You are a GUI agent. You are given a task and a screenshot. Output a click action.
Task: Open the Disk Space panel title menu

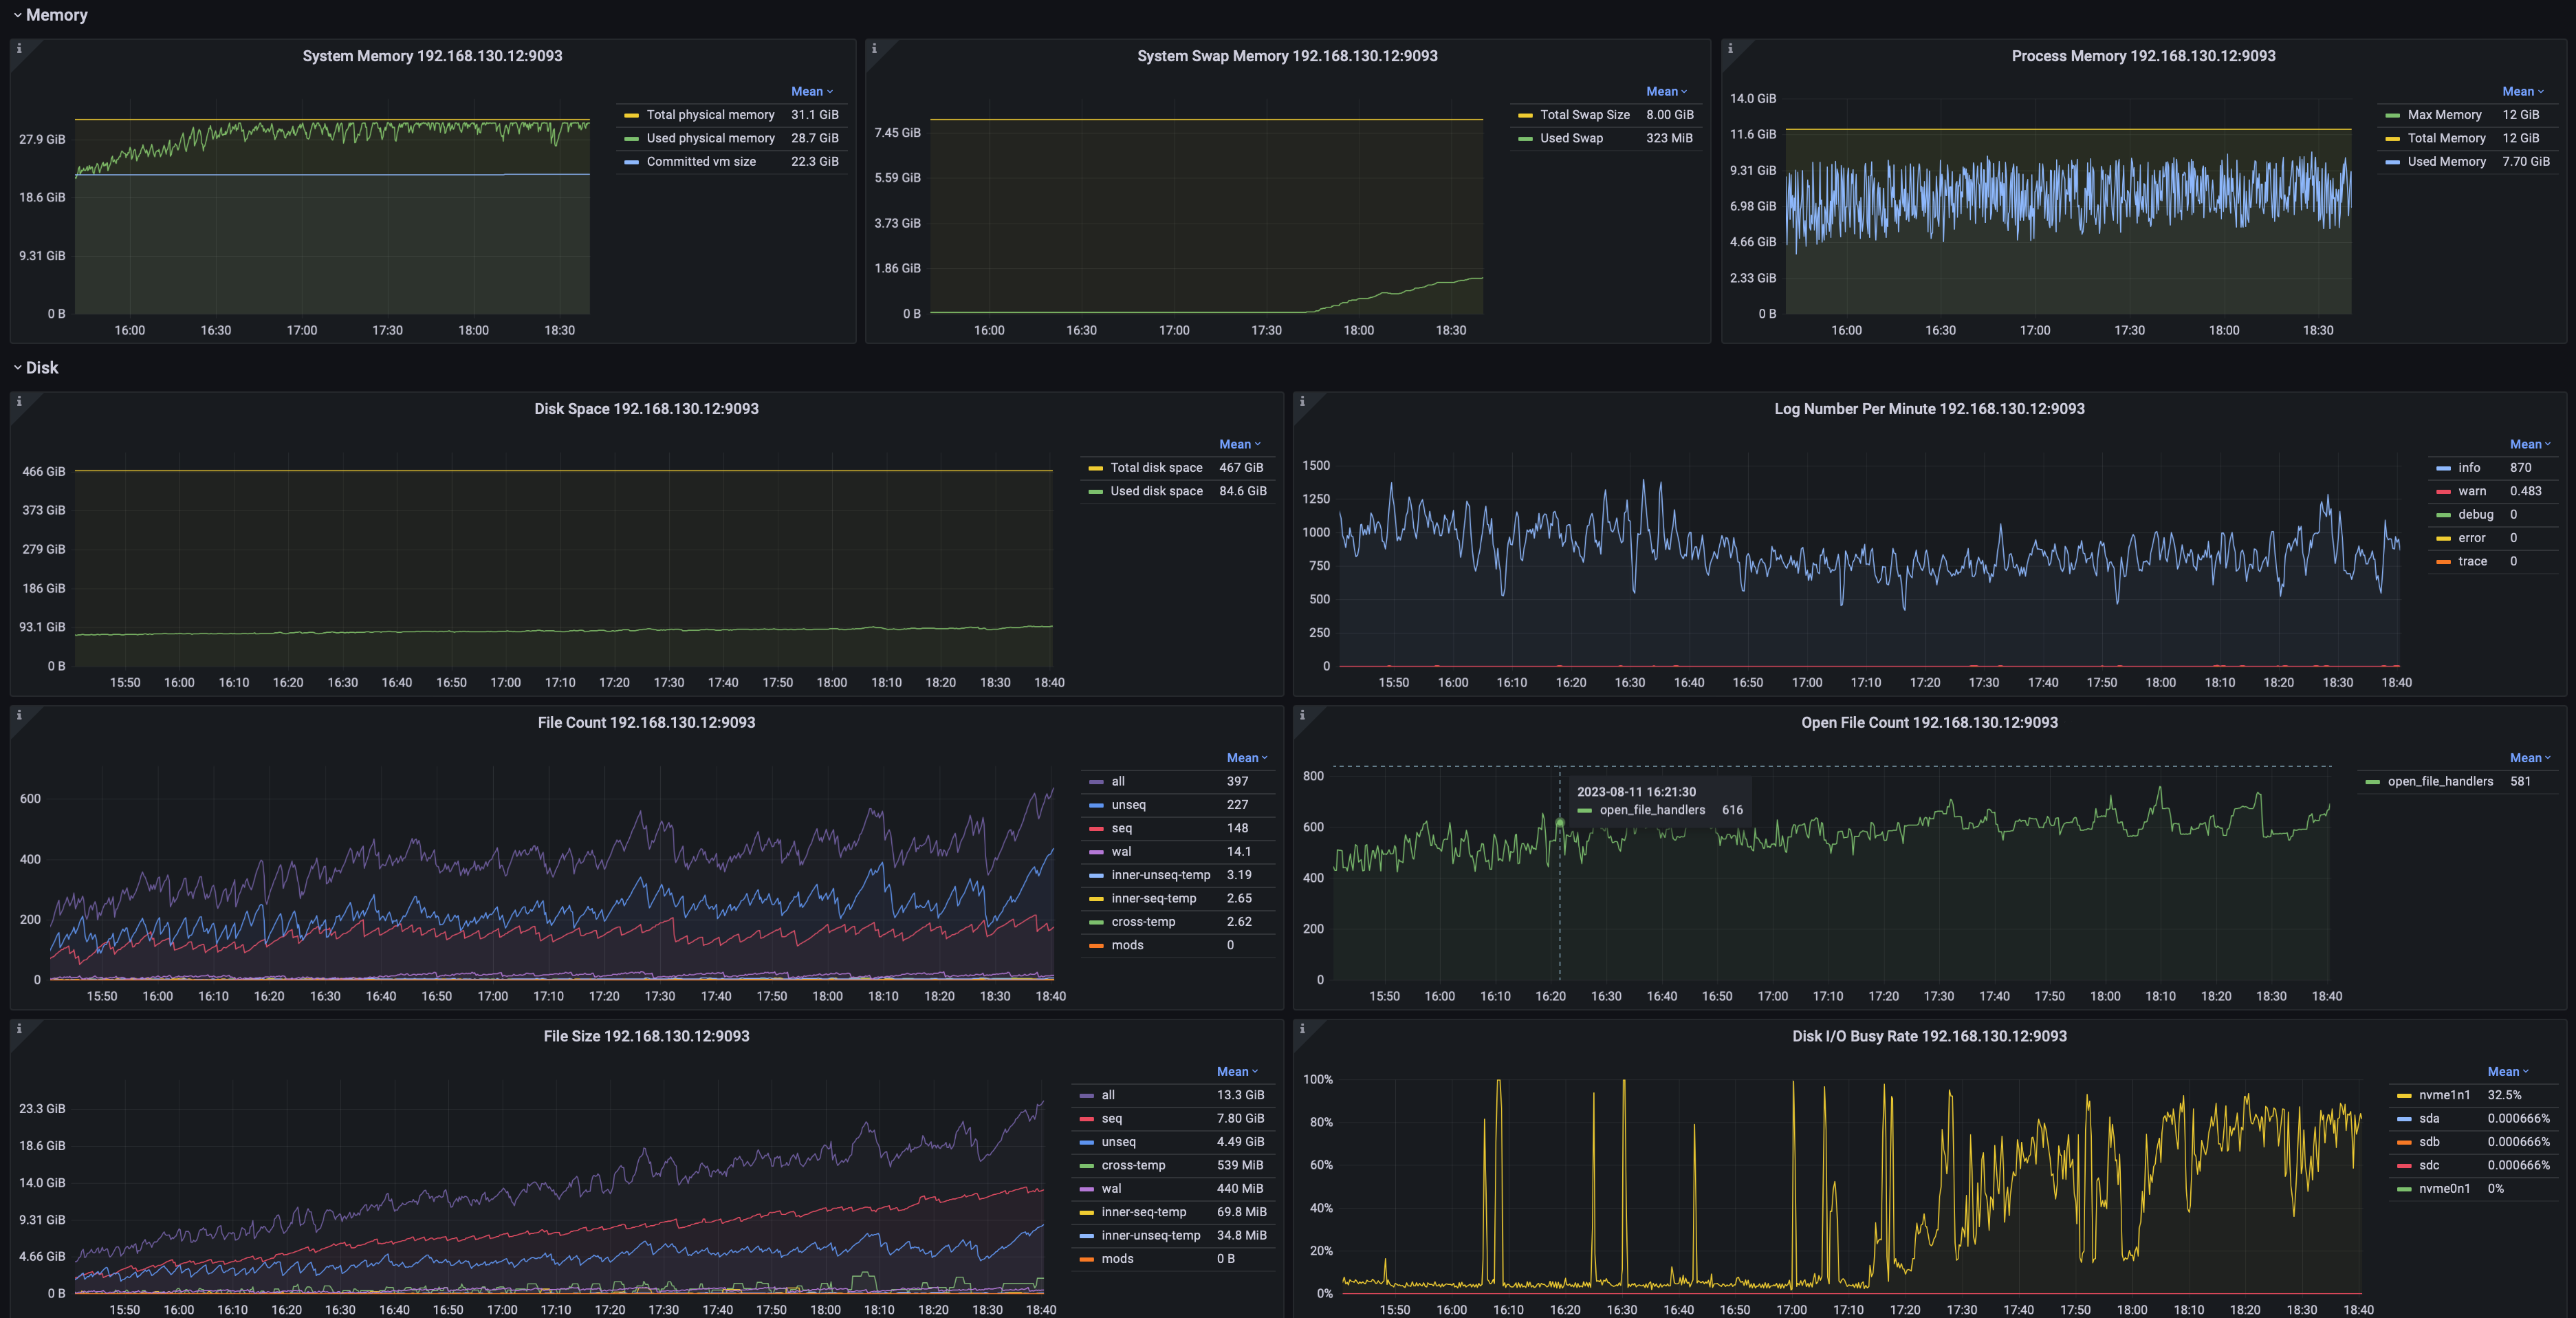[x=646, y=409]
